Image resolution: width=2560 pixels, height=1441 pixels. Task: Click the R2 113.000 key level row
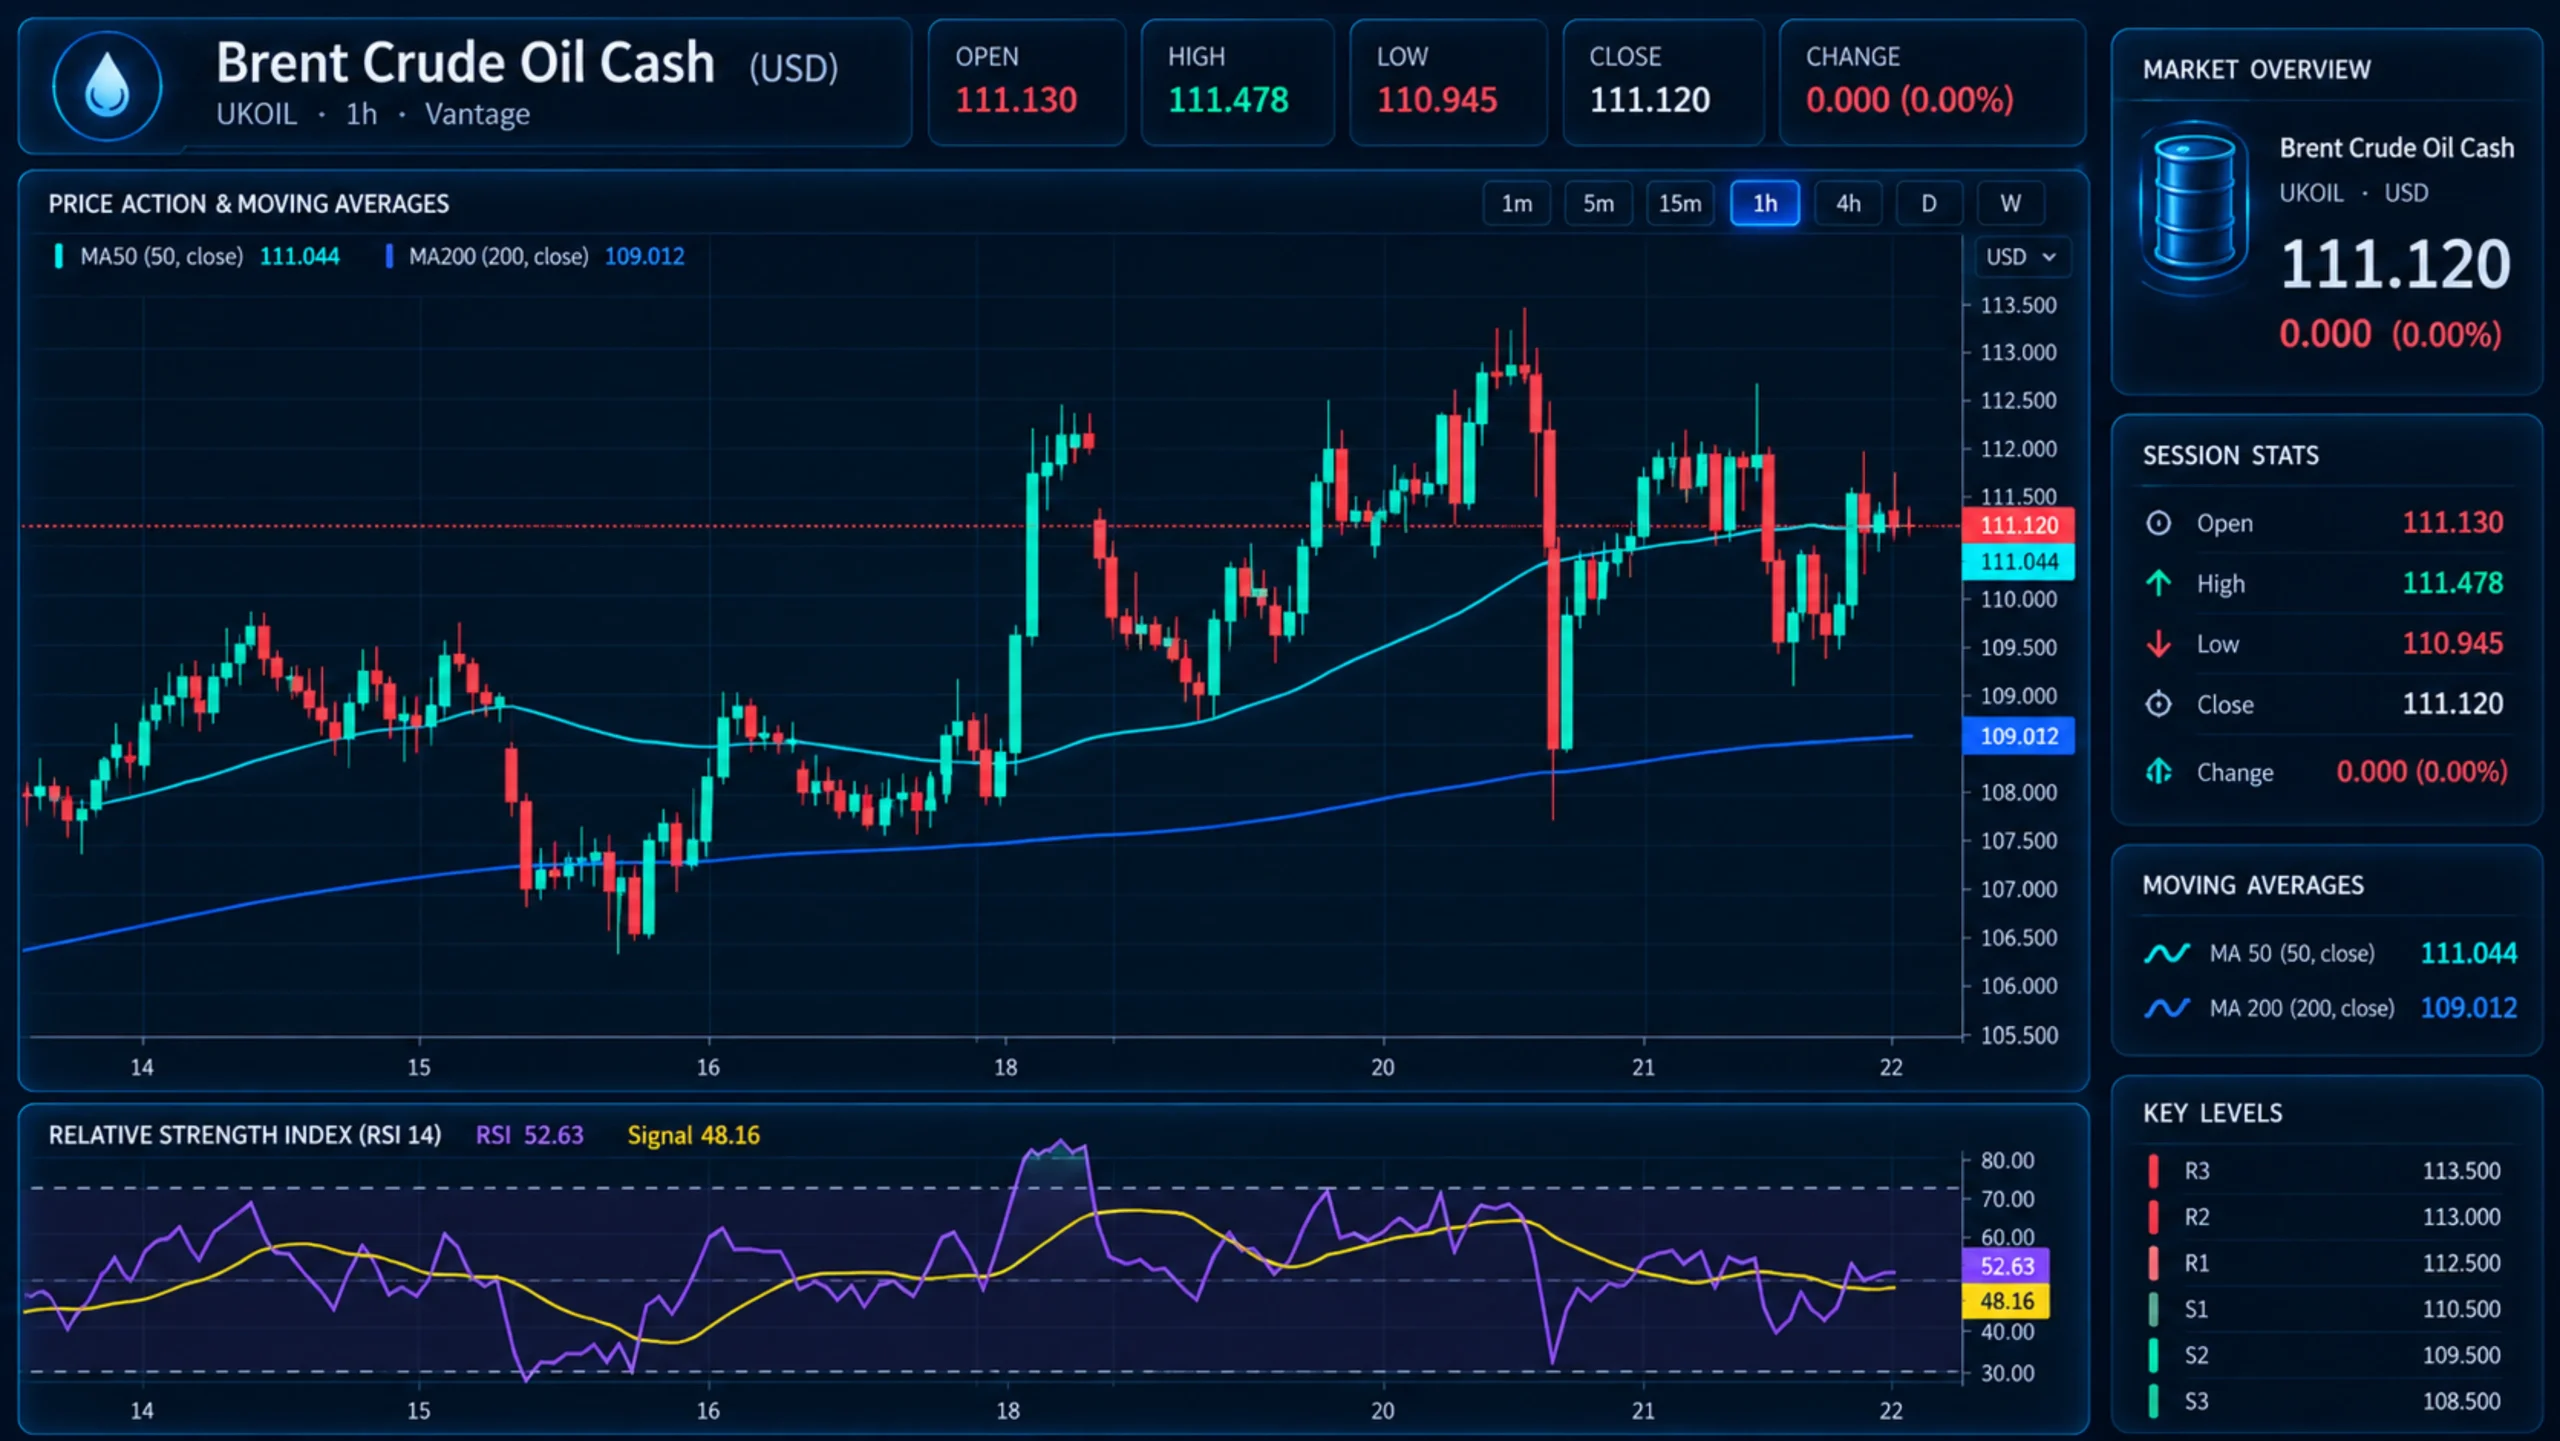coord(2325,1217)
